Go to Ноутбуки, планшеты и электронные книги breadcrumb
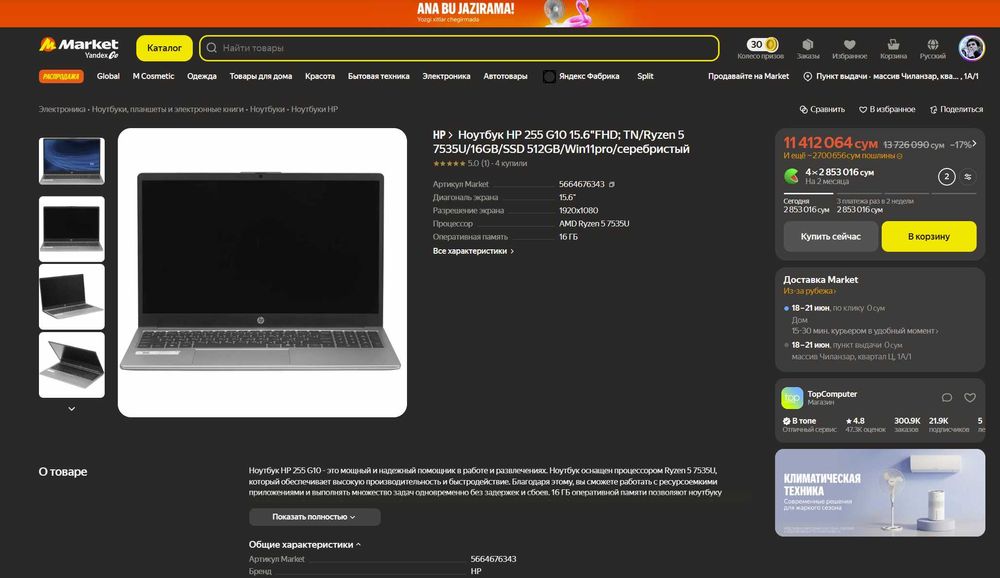The height and width of the screenshot is (578, 1000). tap(168, 110)
